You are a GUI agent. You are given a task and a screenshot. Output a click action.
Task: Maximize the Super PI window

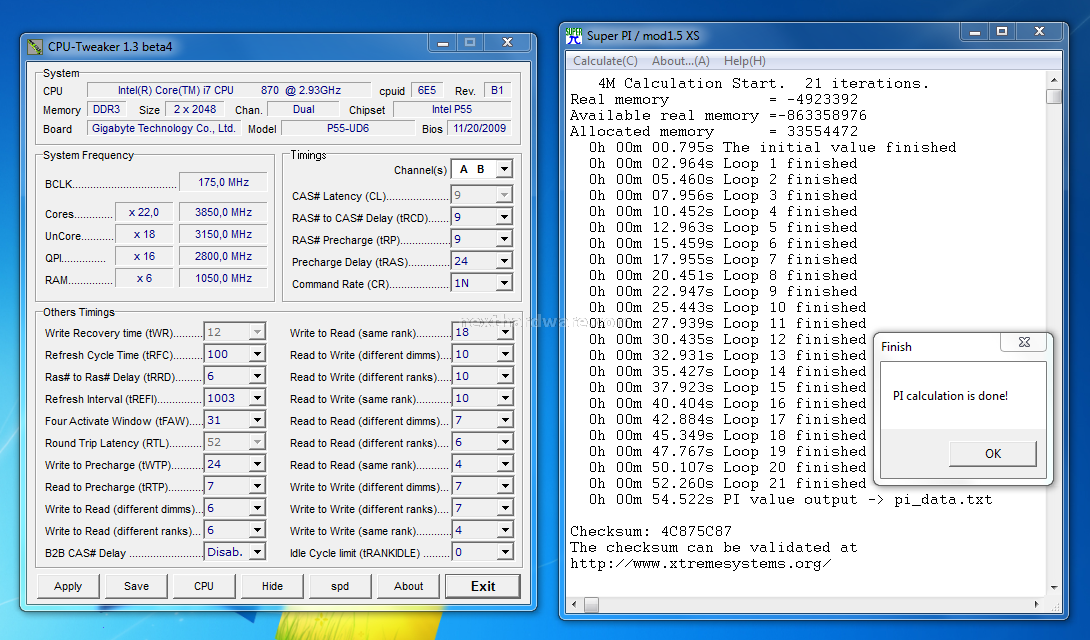[x=1002, y=32]
